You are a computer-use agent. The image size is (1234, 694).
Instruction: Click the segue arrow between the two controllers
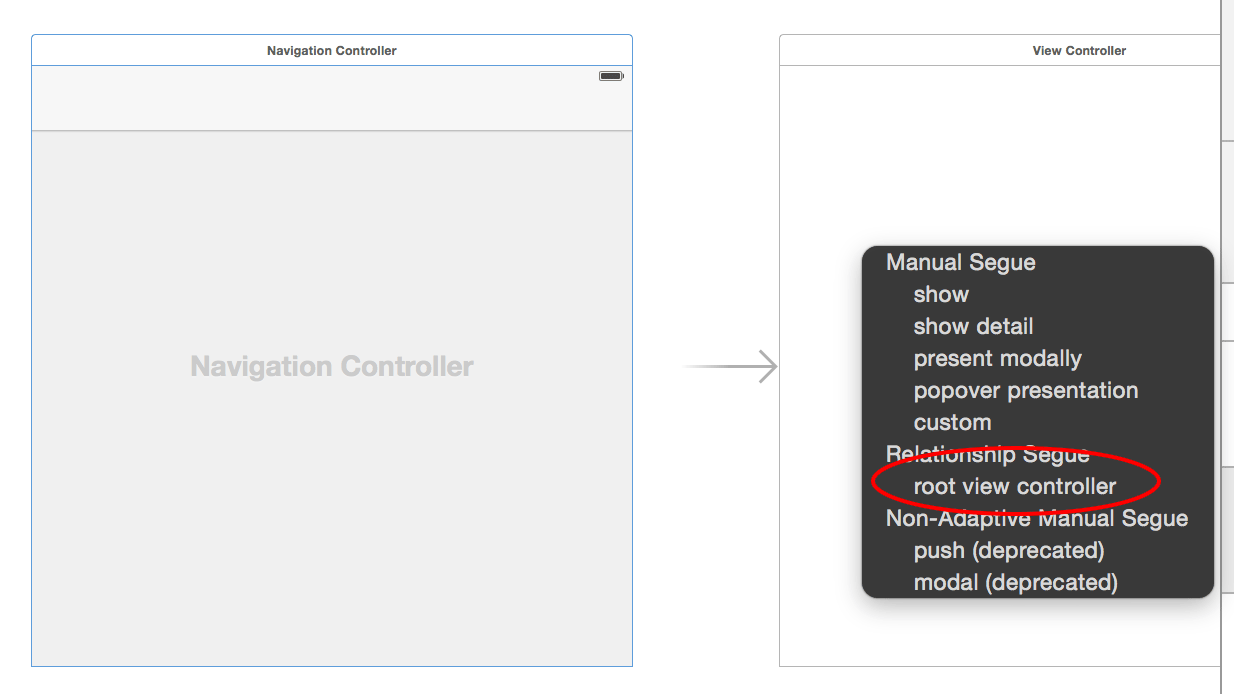pyautogui.click(x=730, y=368)
